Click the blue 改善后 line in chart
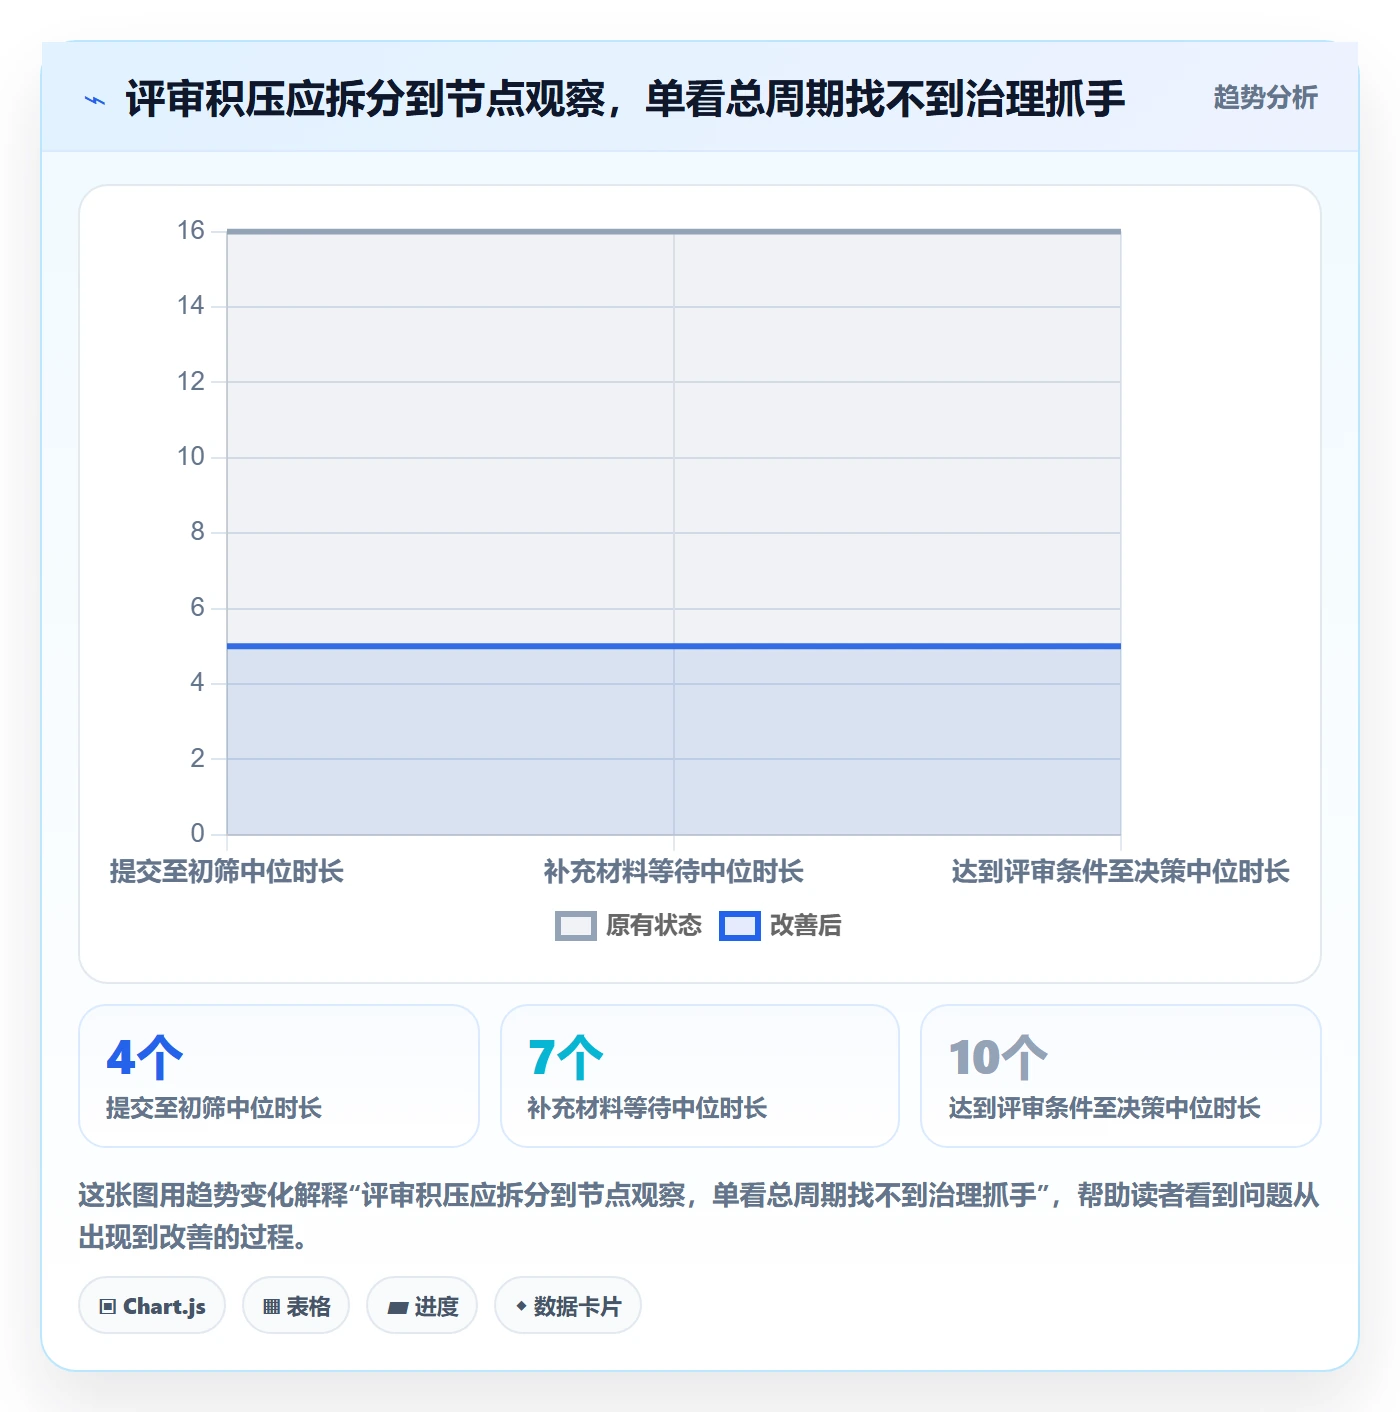Image resolution: width=1400 pixels, height=1412 pixels. coord(674,646)
